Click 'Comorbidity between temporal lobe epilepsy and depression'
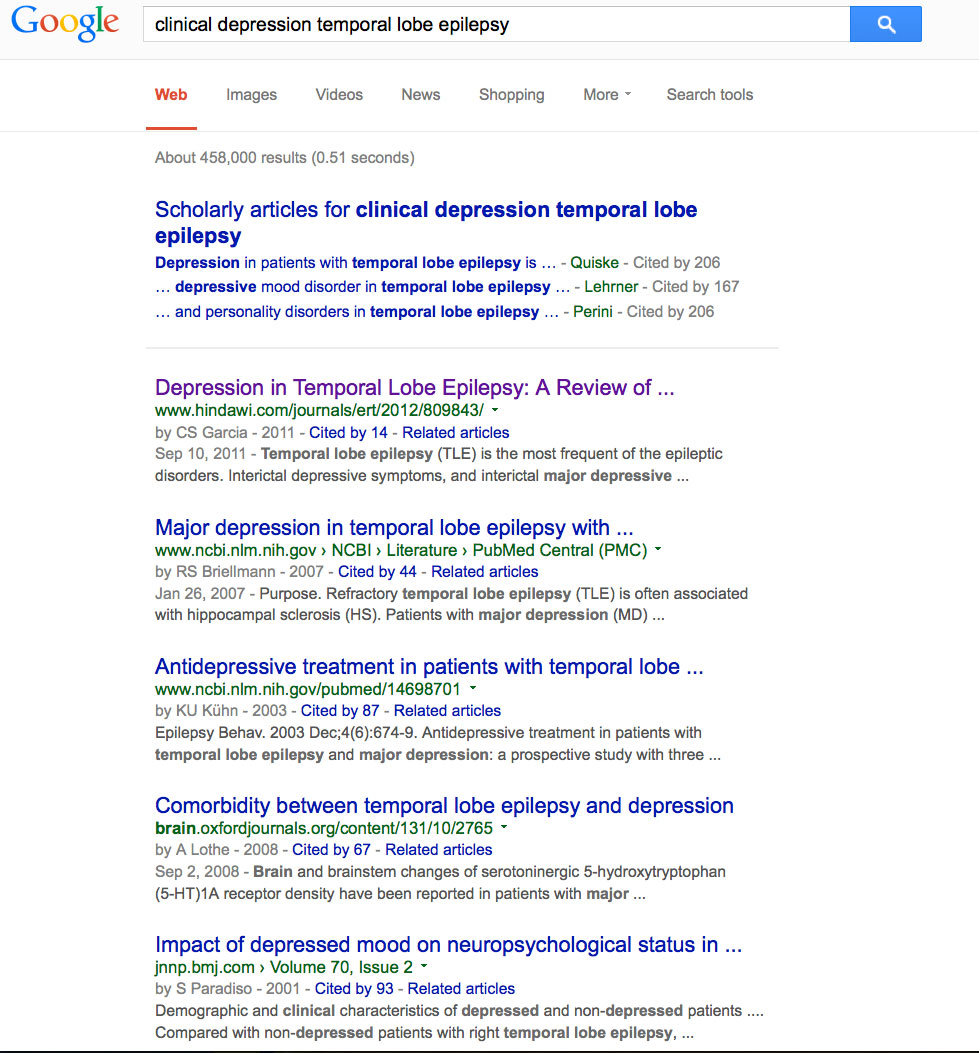This screenshot has height=1053, width=979. pyautogui.click(x=444, y=805)
